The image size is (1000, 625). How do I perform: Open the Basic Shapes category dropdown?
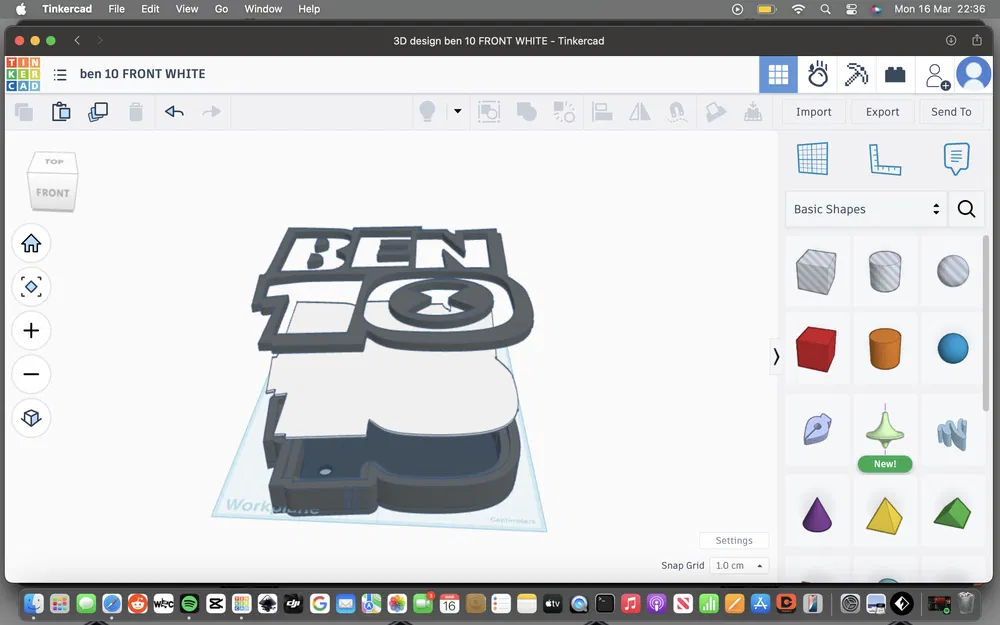865,209
